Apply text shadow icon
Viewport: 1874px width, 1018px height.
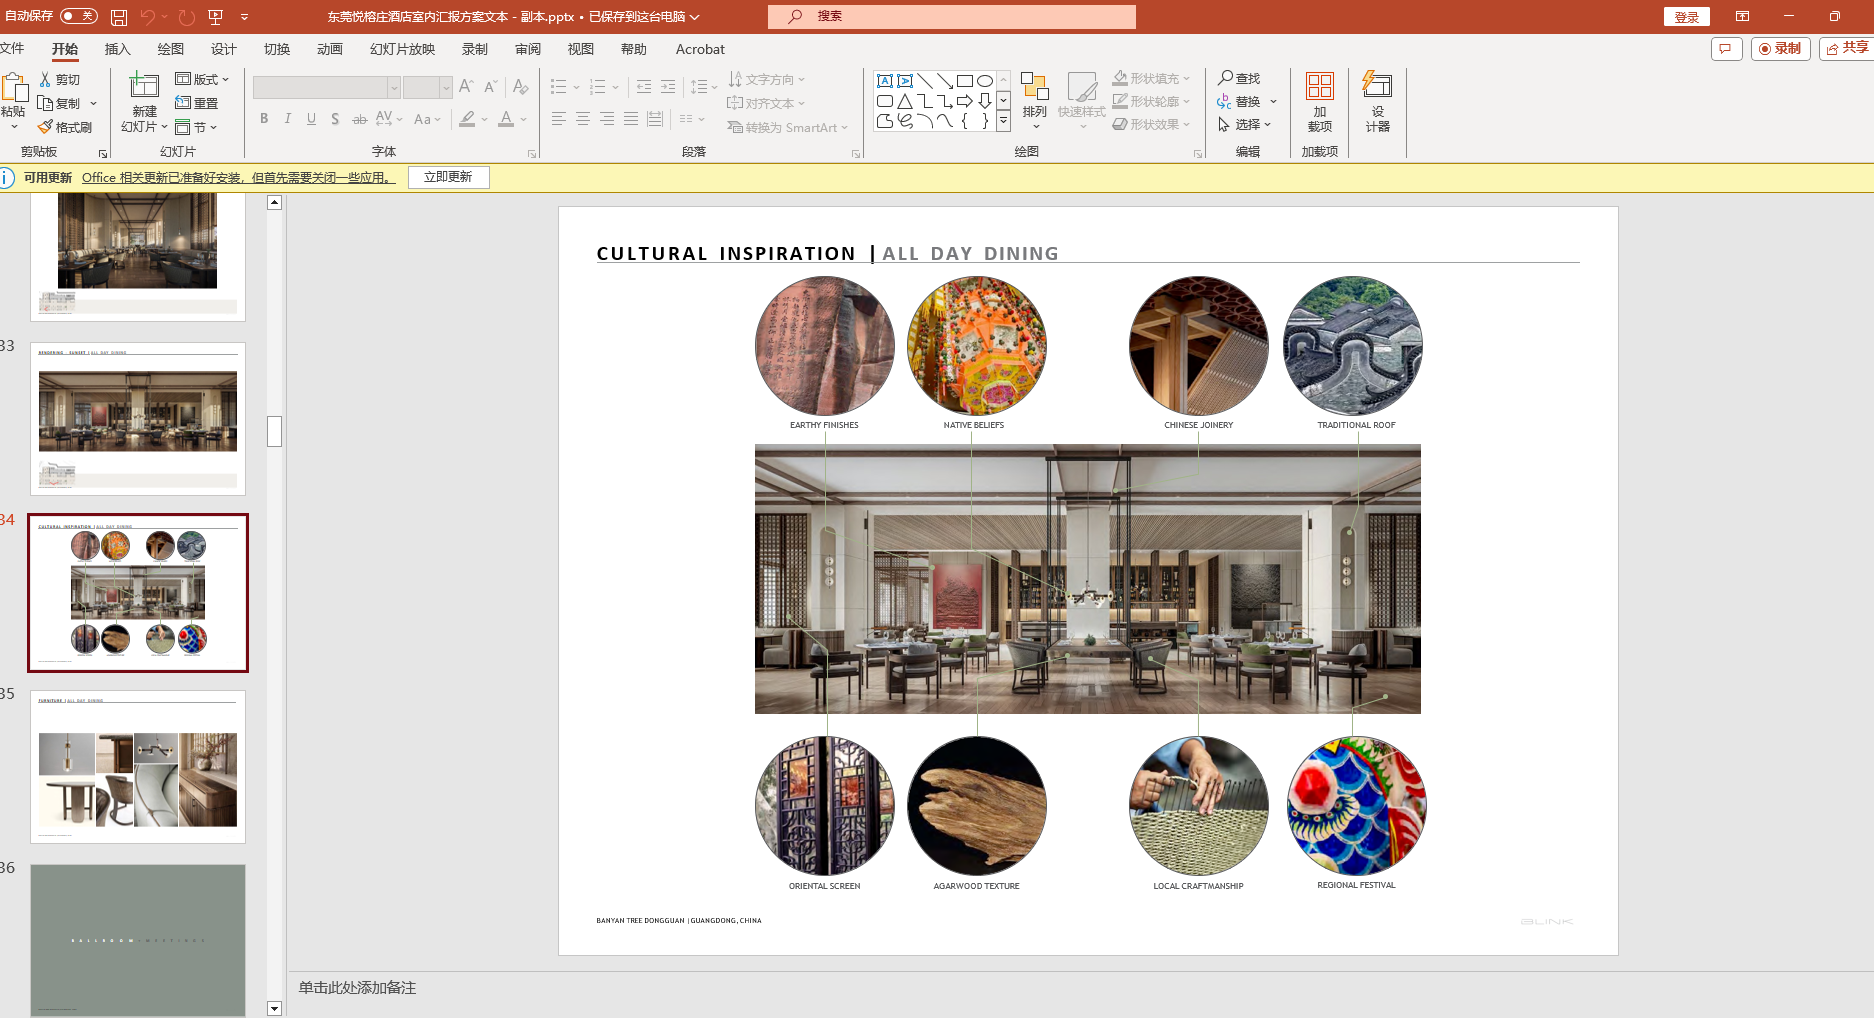(x=335, y=119)
